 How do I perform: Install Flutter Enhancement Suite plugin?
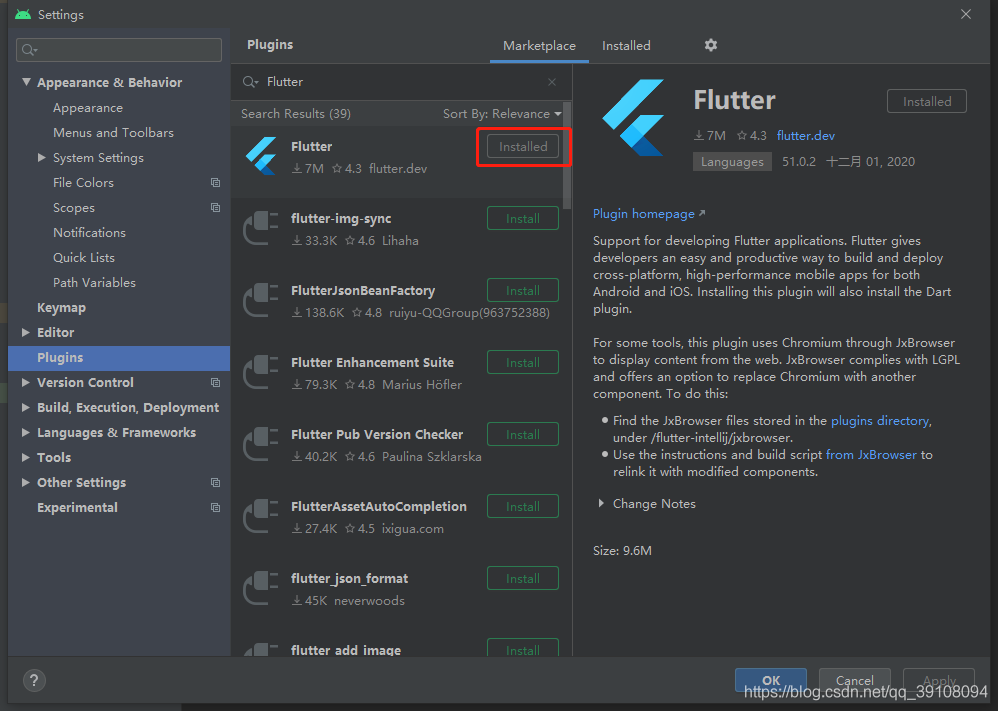pos(523,362)
